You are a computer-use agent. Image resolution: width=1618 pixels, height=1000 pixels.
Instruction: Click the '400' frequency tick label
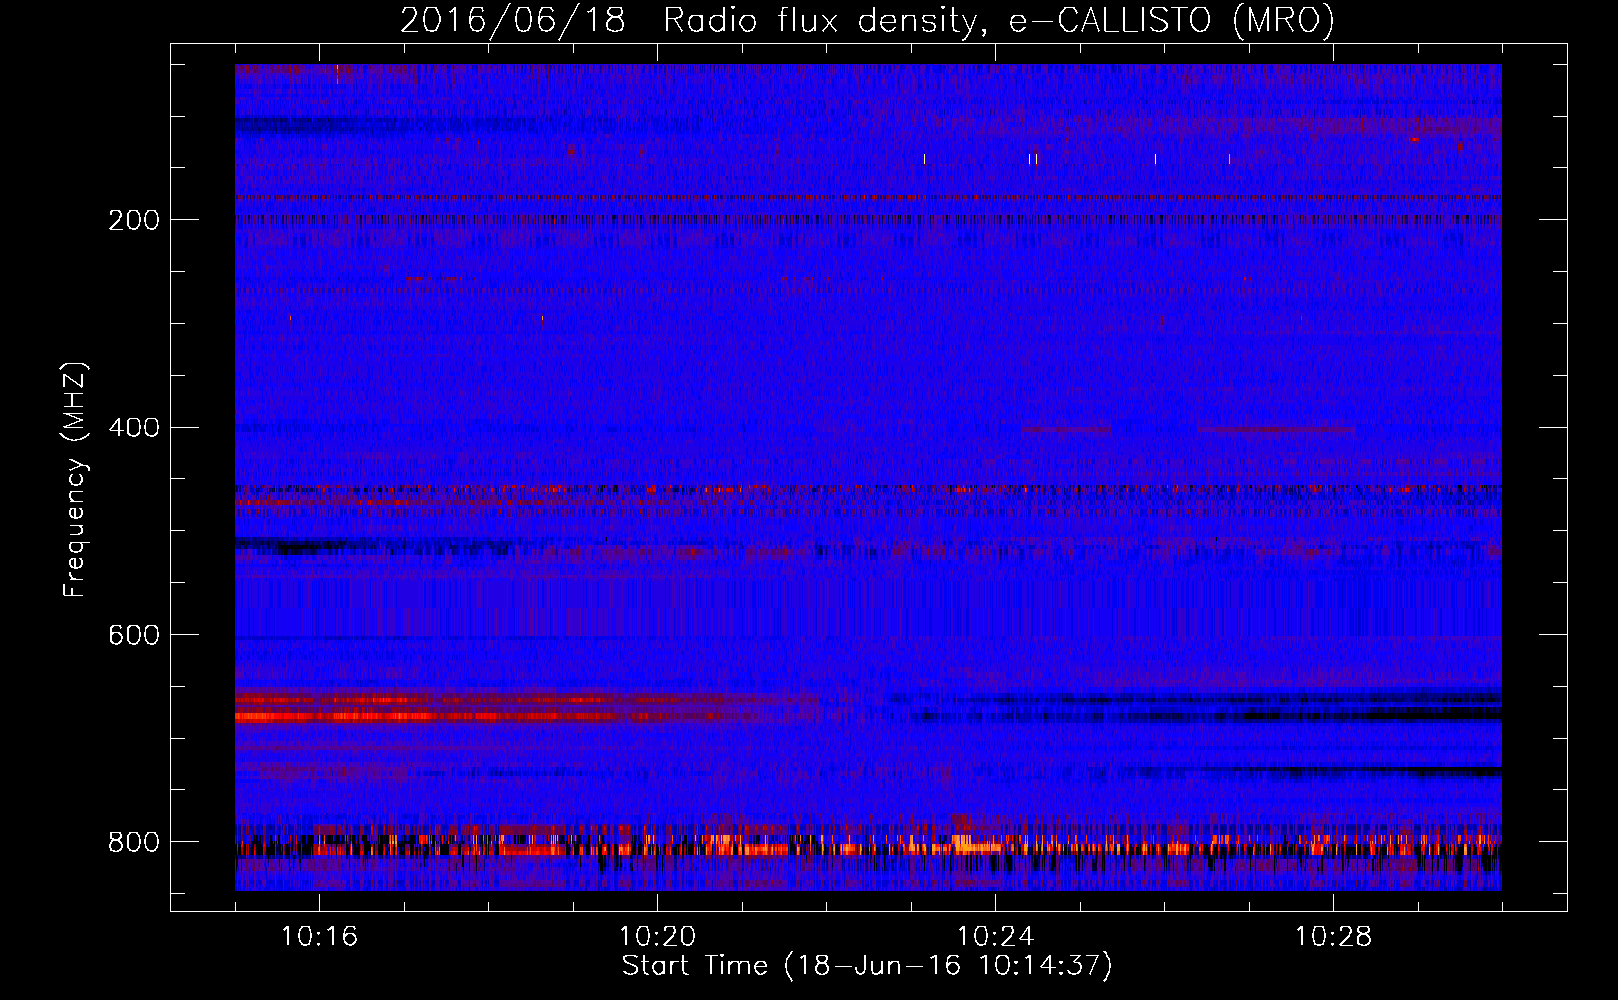(134, 428)
